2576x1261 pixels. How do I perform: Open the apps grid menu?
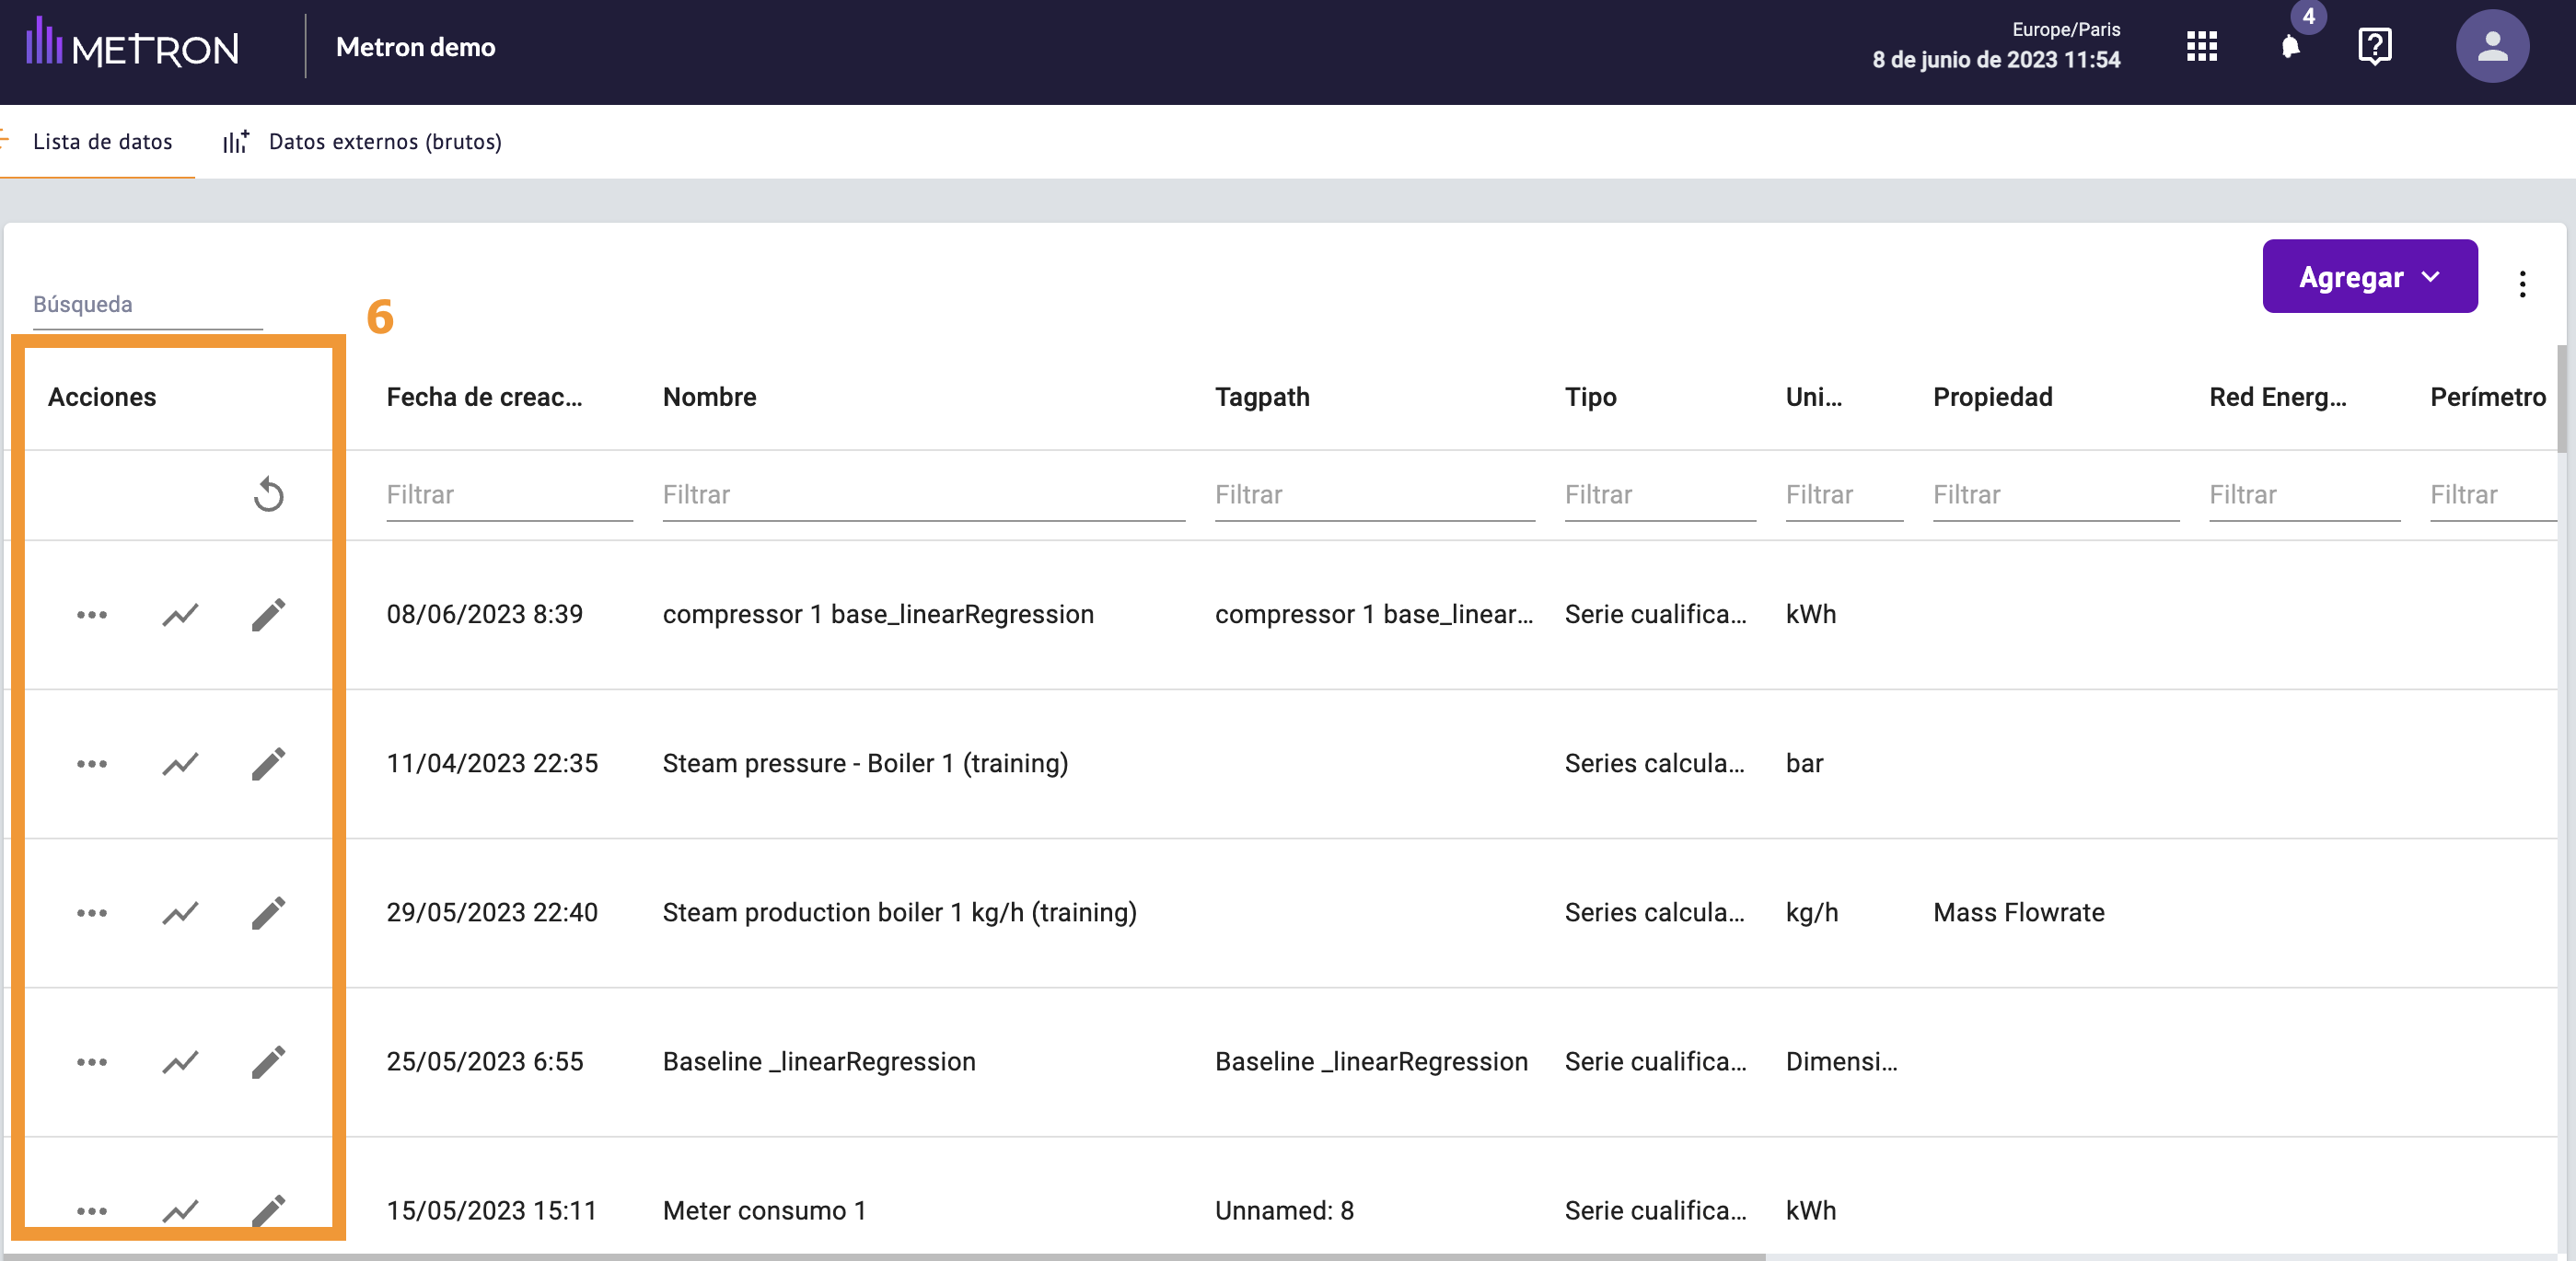pyautogui.click(x=2201, y=46)
